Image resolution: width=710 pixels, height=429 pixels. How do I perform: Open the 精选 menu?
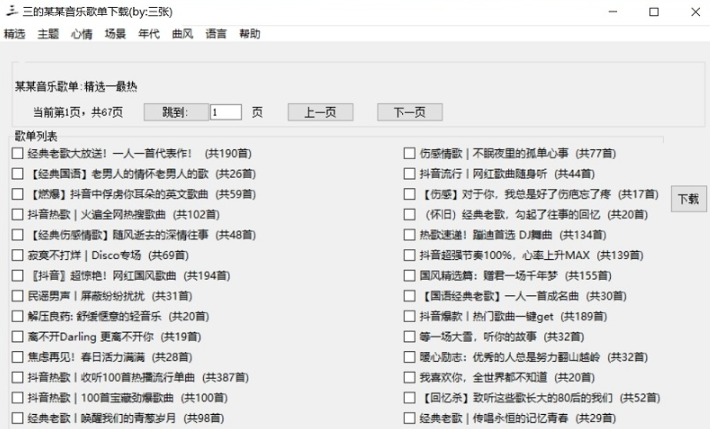pos(14,34)
